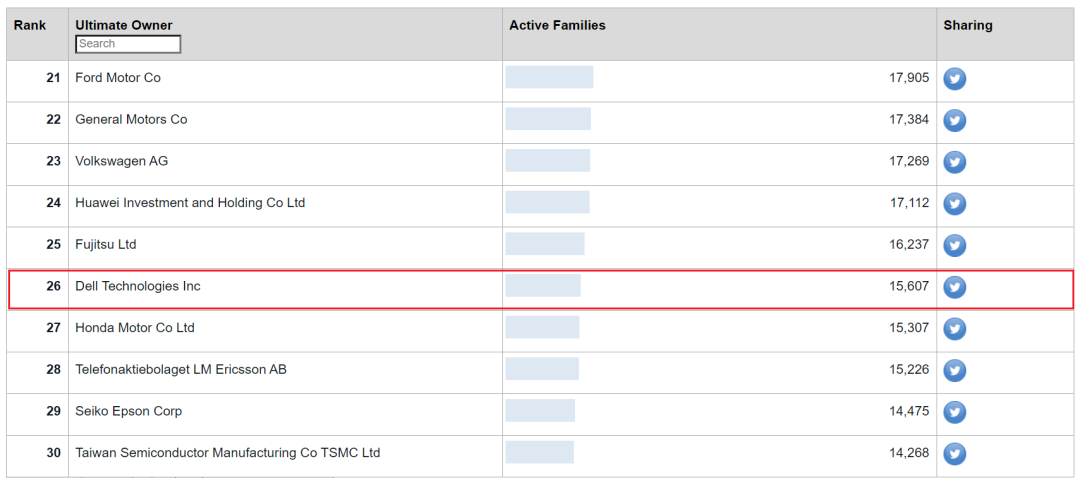The height and width of the screenshot is (478, 1080).
Task: Click Twitter icon in Fujitsu Ltd row
Action: coord(955,246)
